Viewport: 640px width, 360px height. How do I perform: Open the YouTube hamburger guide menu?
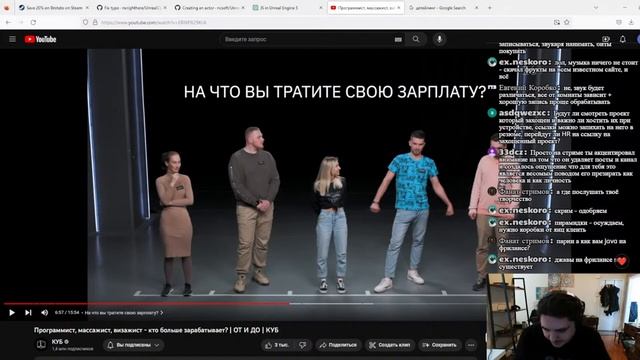(x=12, y=39)
